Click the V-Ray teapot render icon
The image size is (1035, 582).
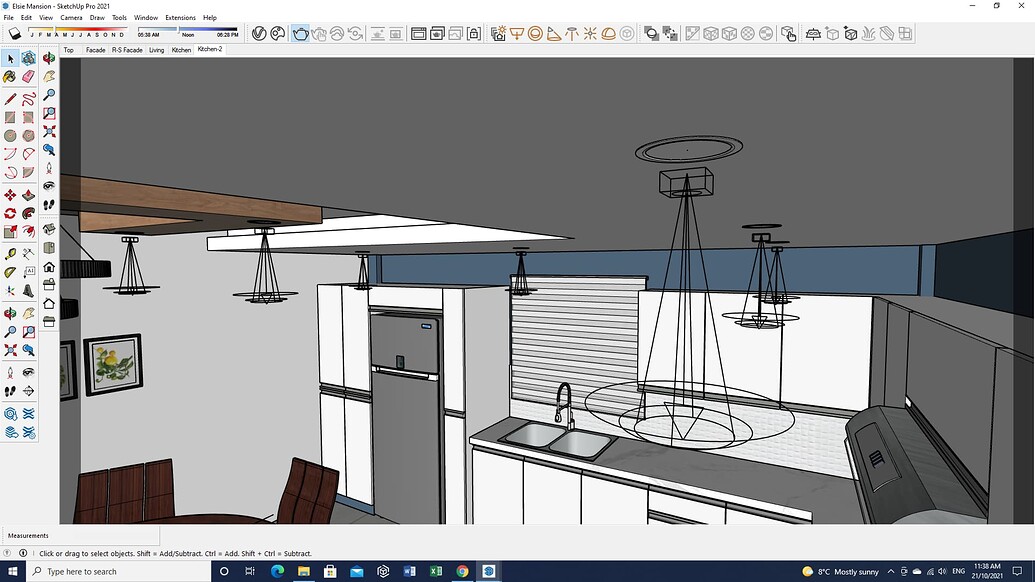click(x=300, y=33)
